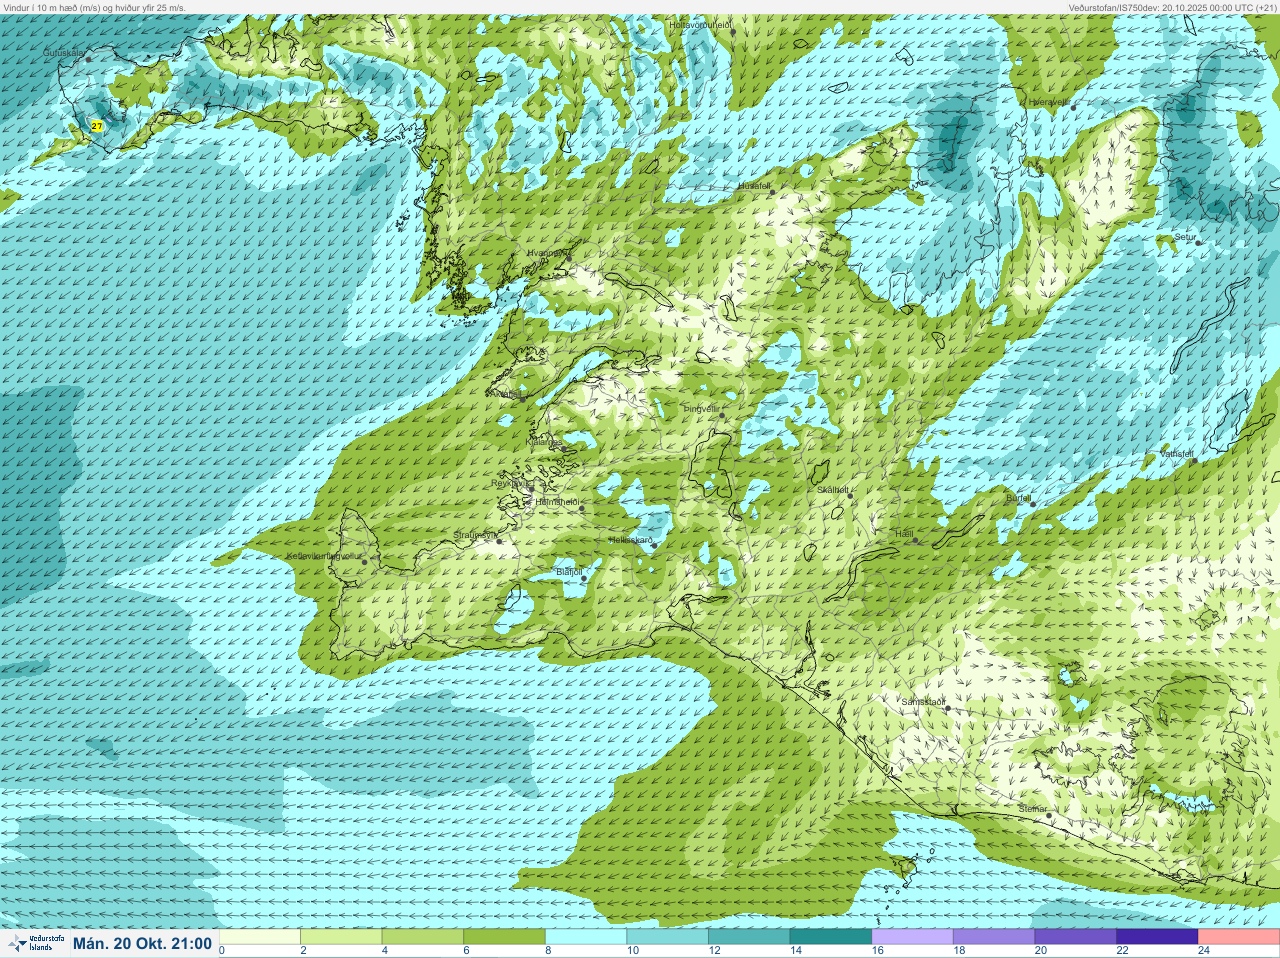
Task: Select the Kjalarnes station marker
Action: [x=565, y=448]
